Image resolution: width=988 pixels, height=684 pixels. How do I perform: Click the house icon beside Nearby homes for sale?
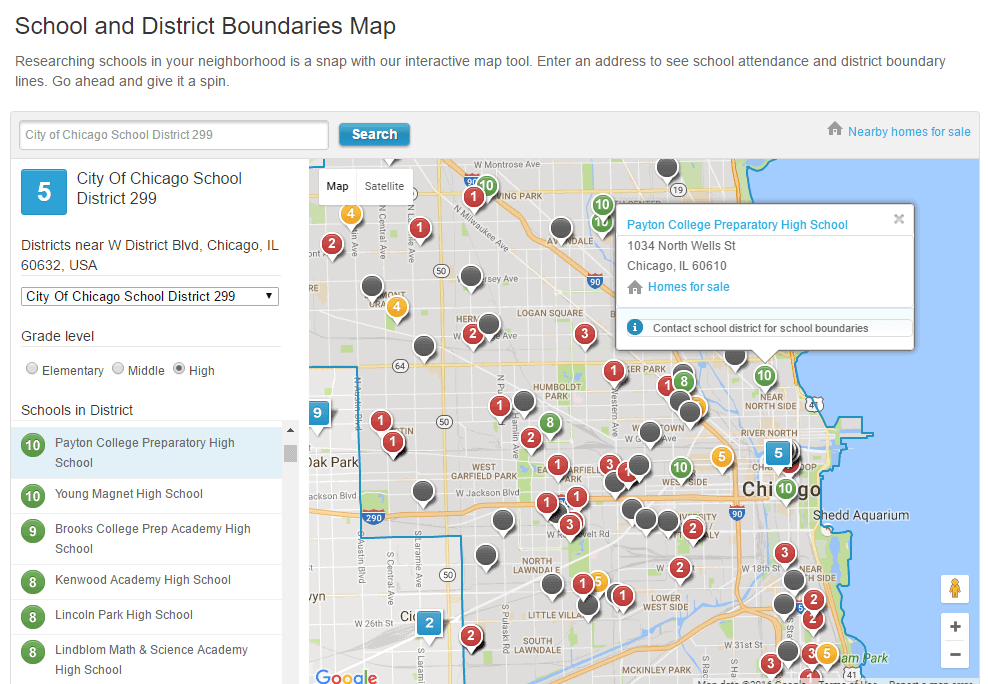coord(835,130)
